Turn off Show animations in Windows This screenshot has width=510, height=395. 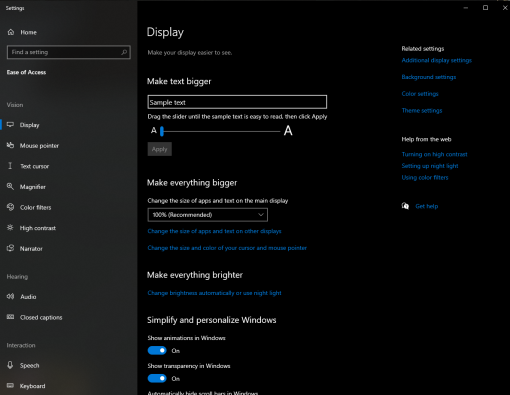click(x=157, y=351)
